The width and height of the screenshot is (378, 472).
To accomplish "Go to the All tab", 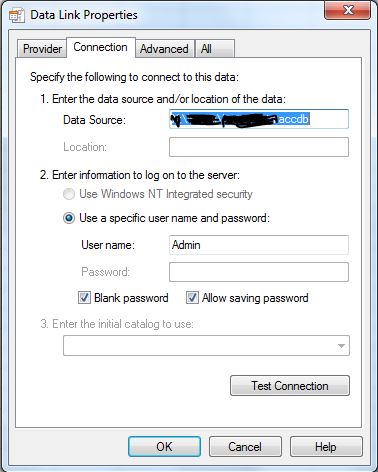I will (215, 49).
